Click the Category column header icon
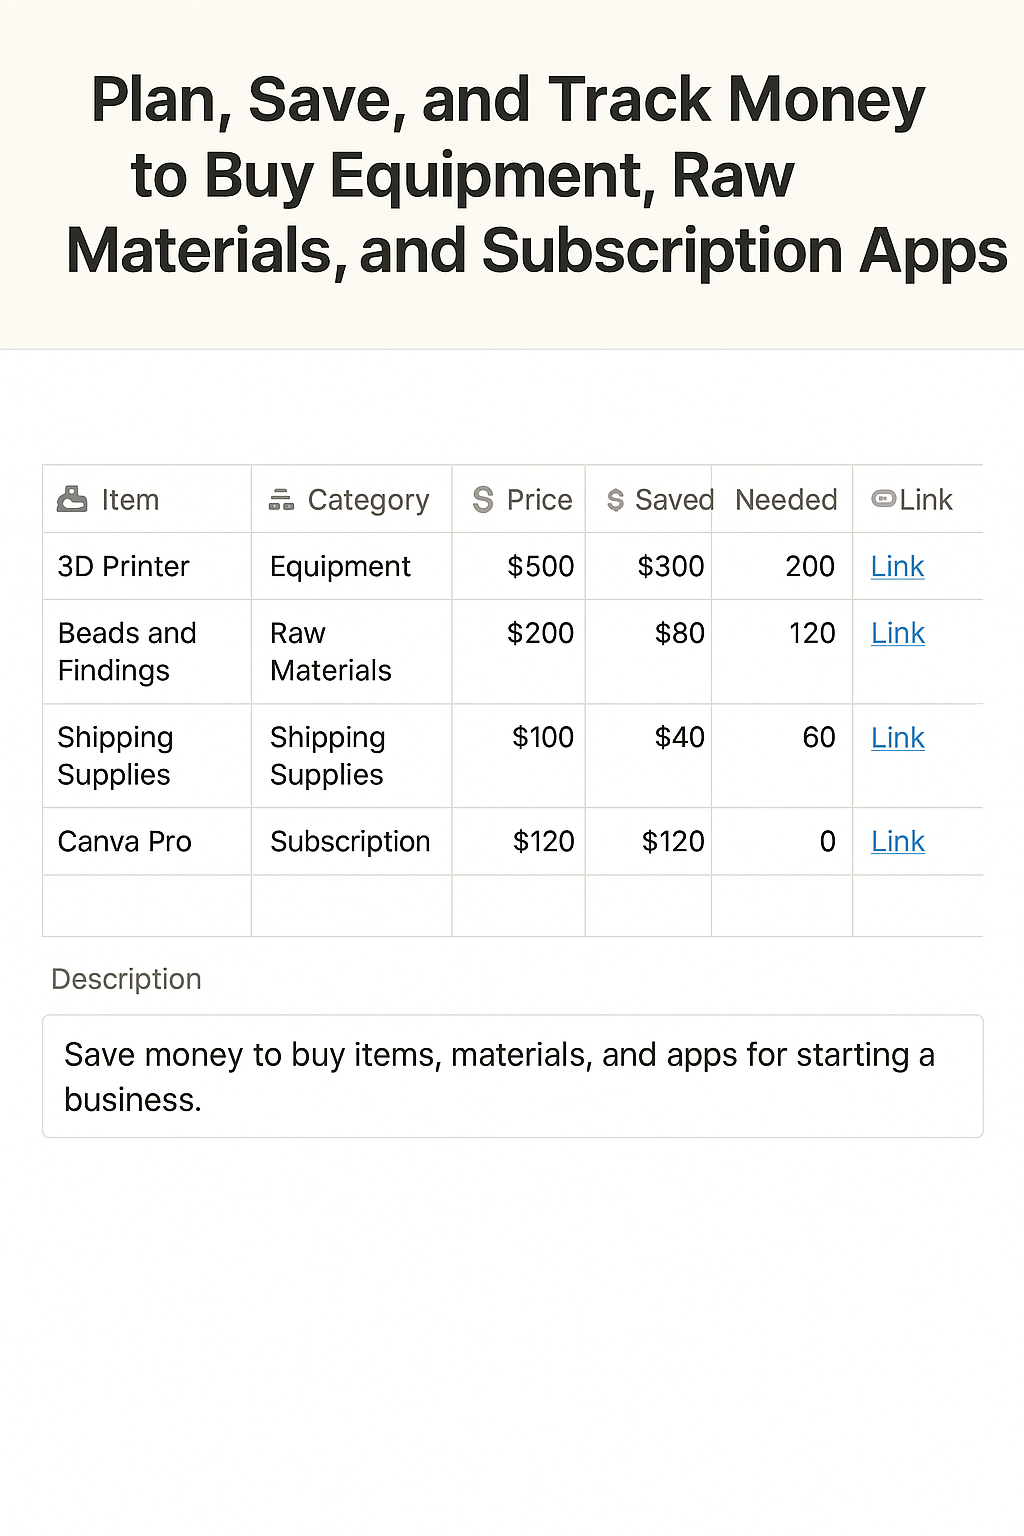 tap(281, 499)
